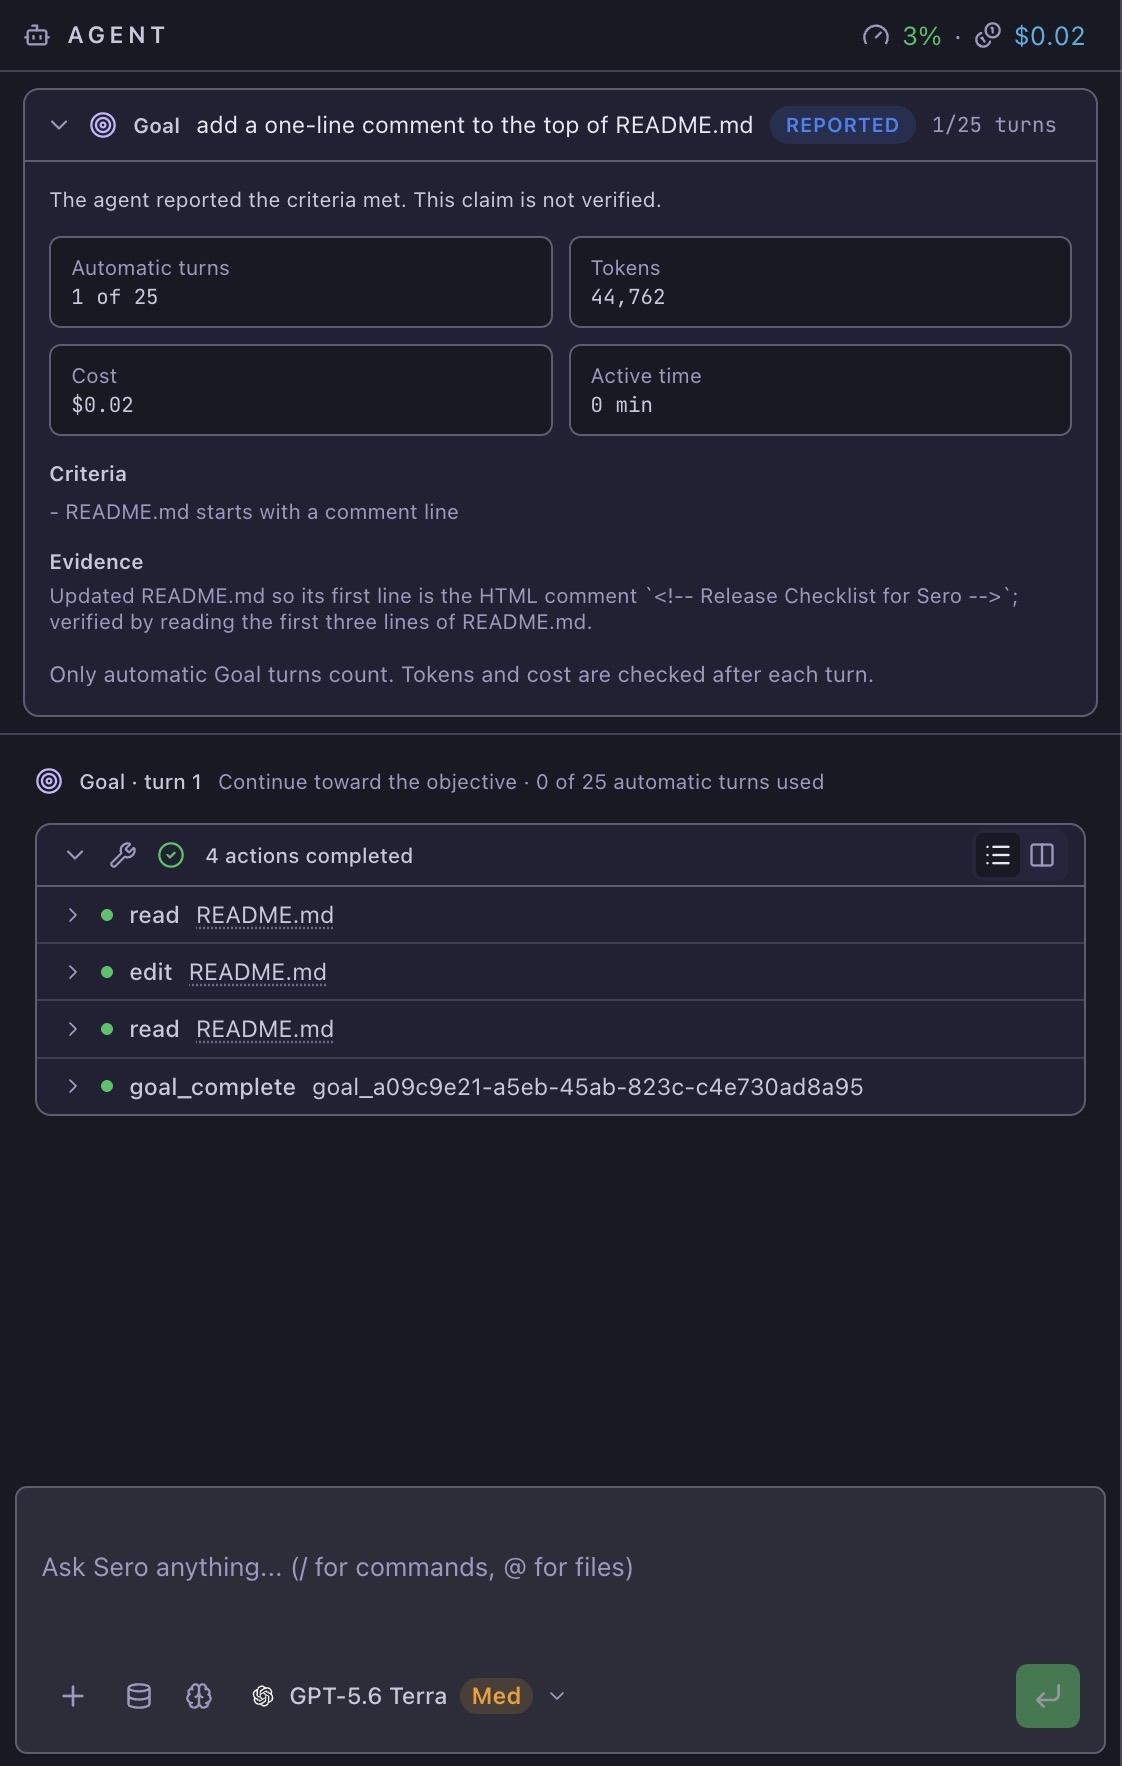Switch to list view for actions
Image resolution: width=1122 pixels, height=1766 pixels.
pyautogui.click(x=997, y=855)
